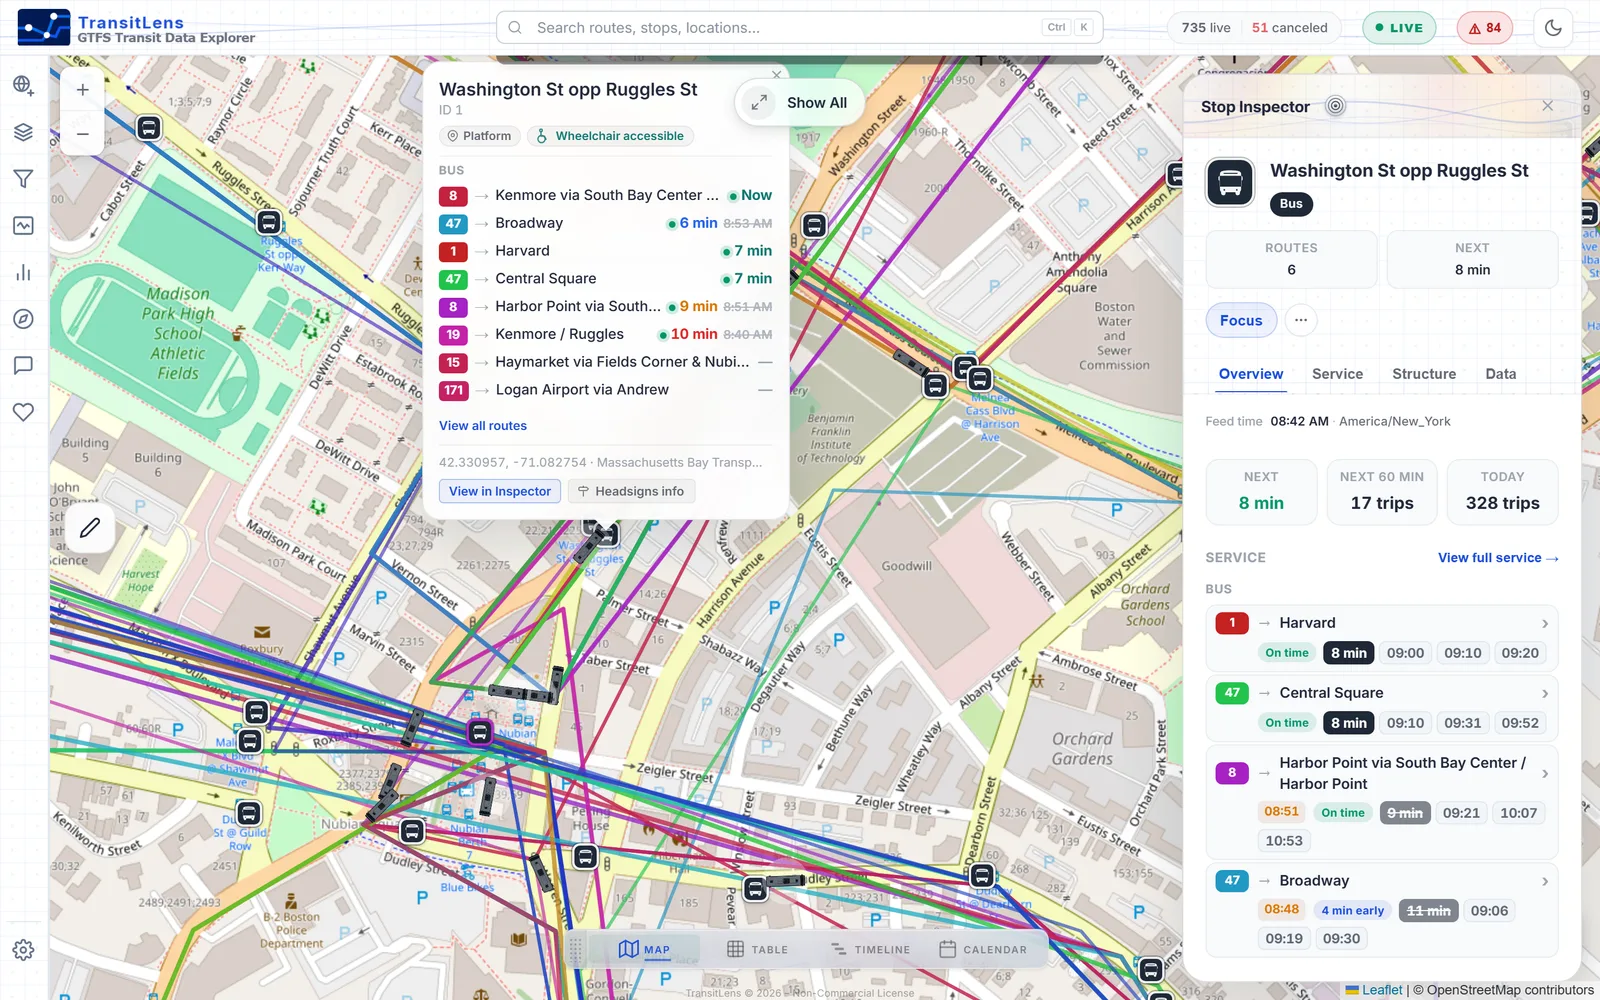The image size is (1600, 1000).
Task: Select route 47 Broadway row in popup
Action: (x=606, y=223)
